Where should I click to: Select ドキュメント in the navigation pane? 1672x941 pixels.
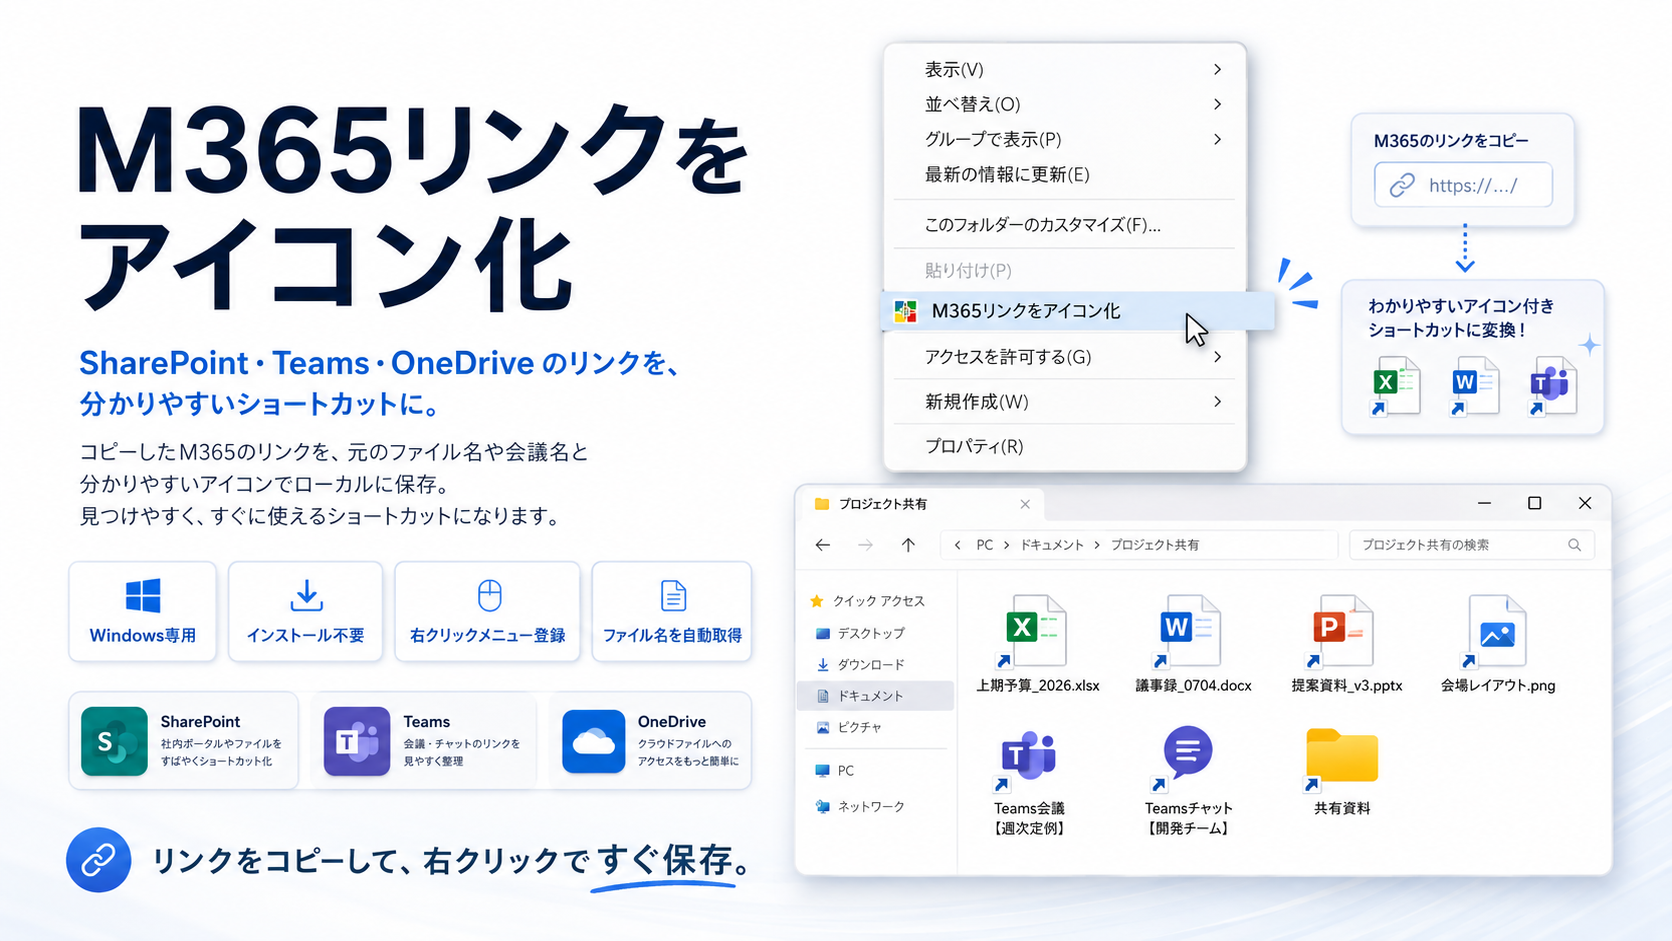875,695
